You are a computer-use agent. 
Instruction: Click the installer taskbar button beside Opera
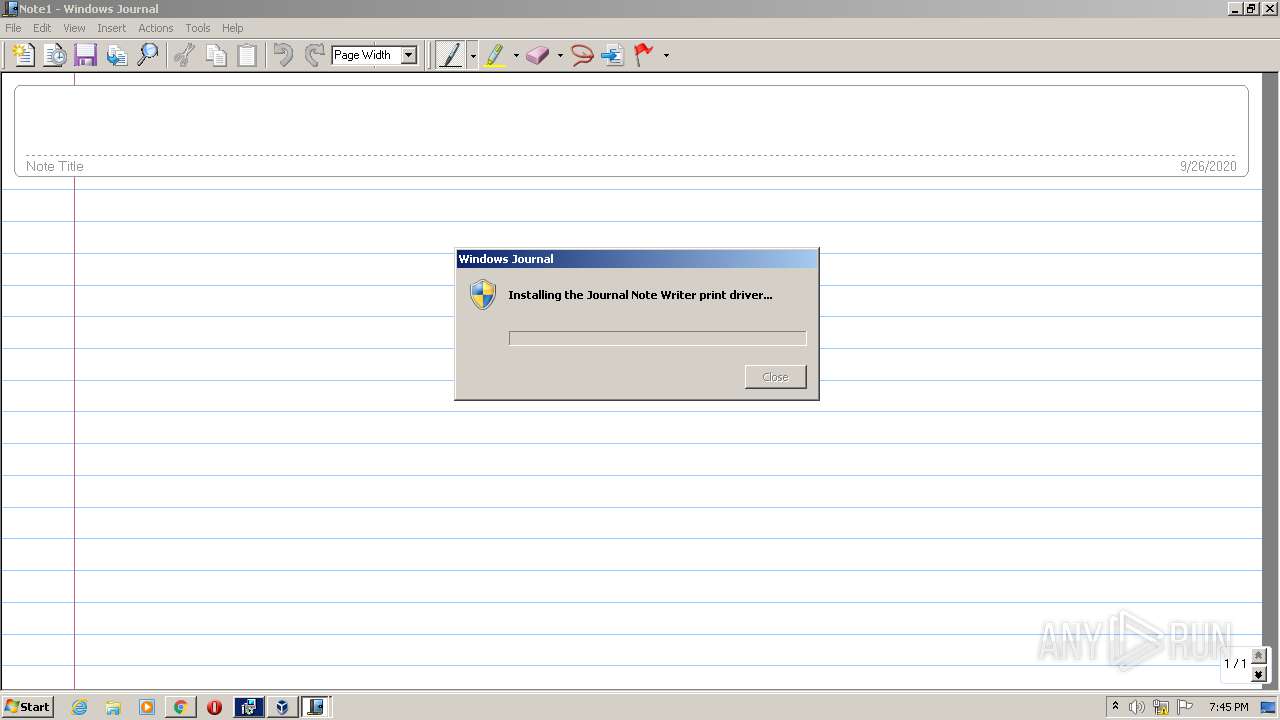248,707
